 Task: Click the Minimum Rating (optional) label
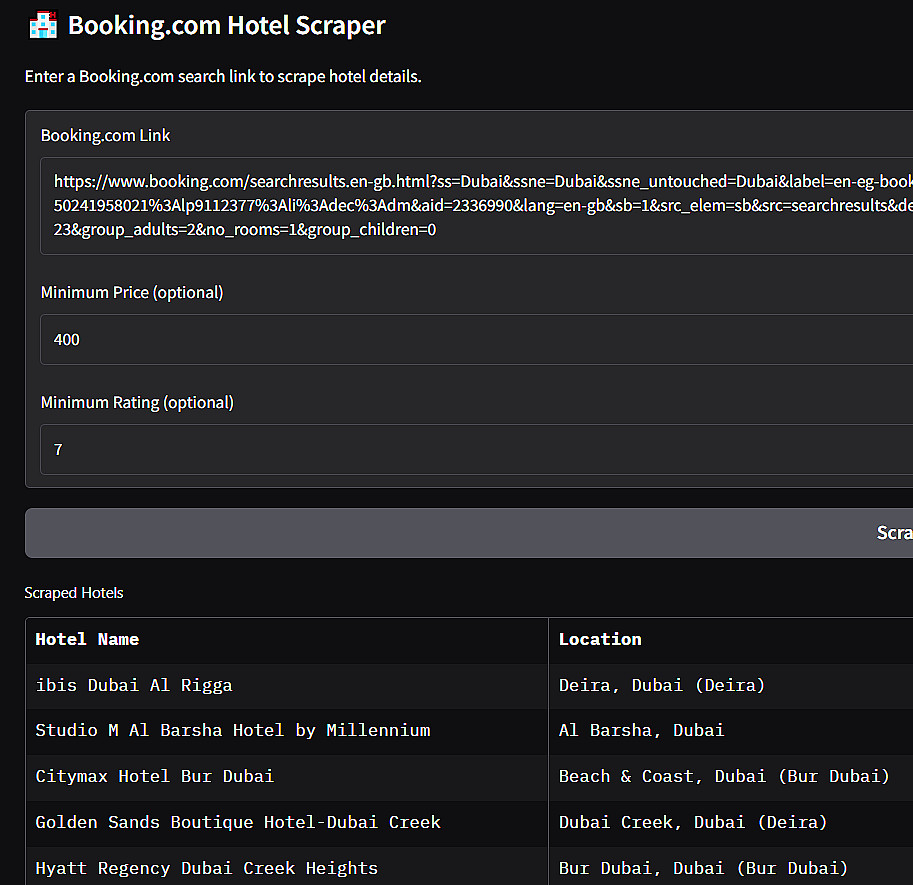[137, 402]
